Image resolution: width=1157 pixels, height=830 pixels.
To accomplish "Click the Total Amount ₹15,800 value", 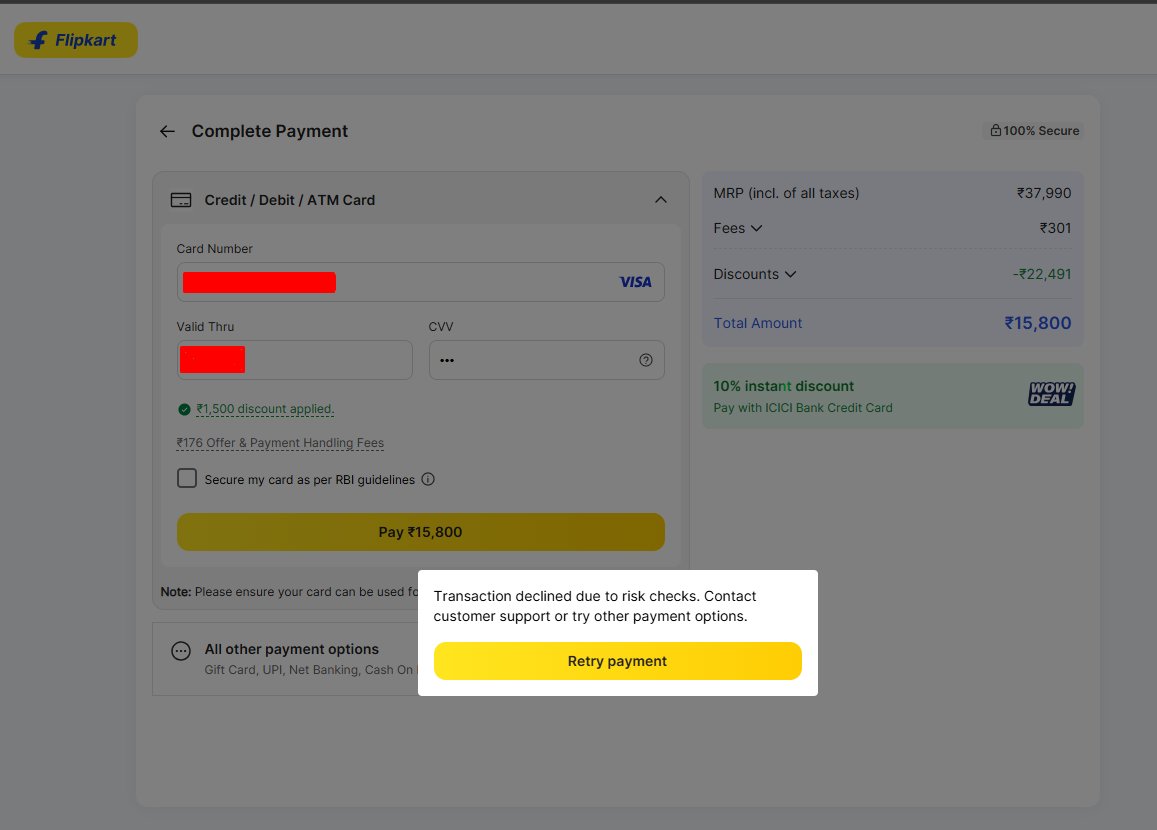I will click(1037, 323).
